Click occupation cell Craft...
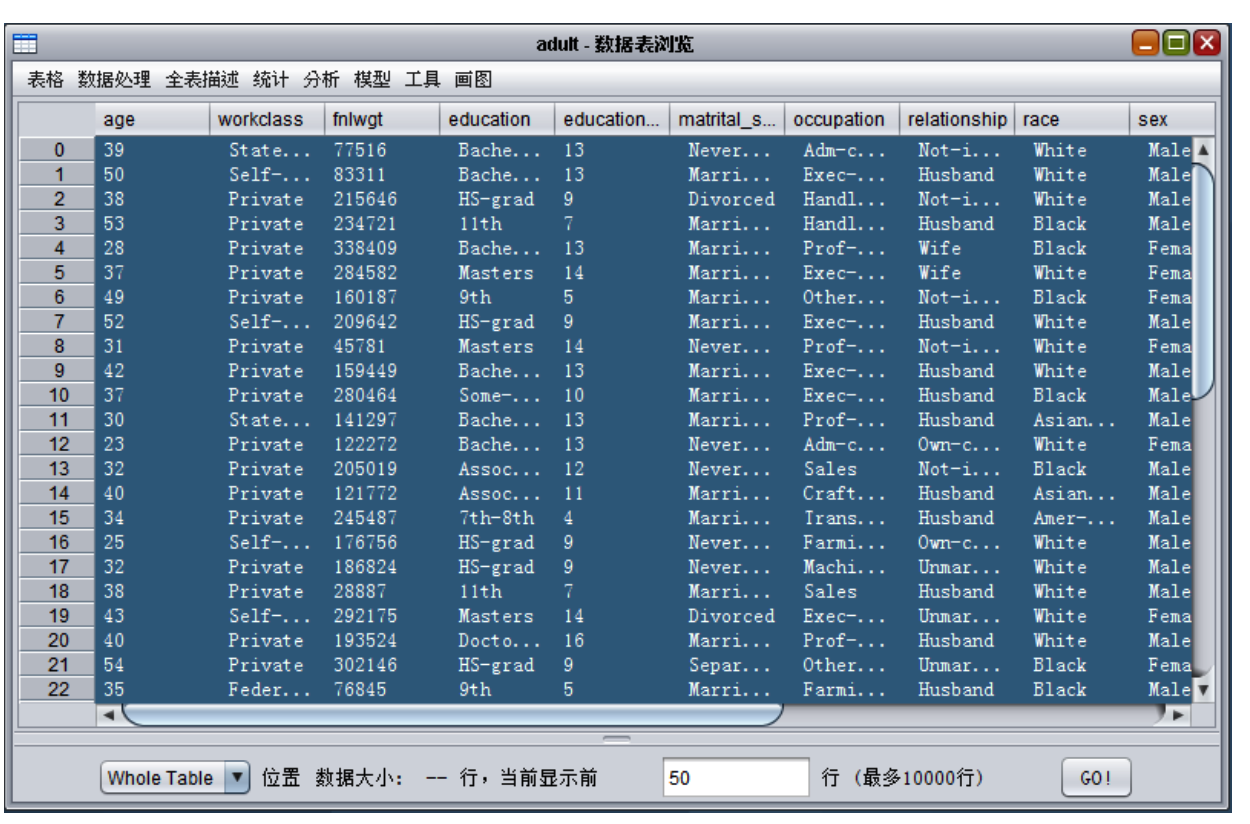The width and height of the screenshot is (1250, 824). 844,493
